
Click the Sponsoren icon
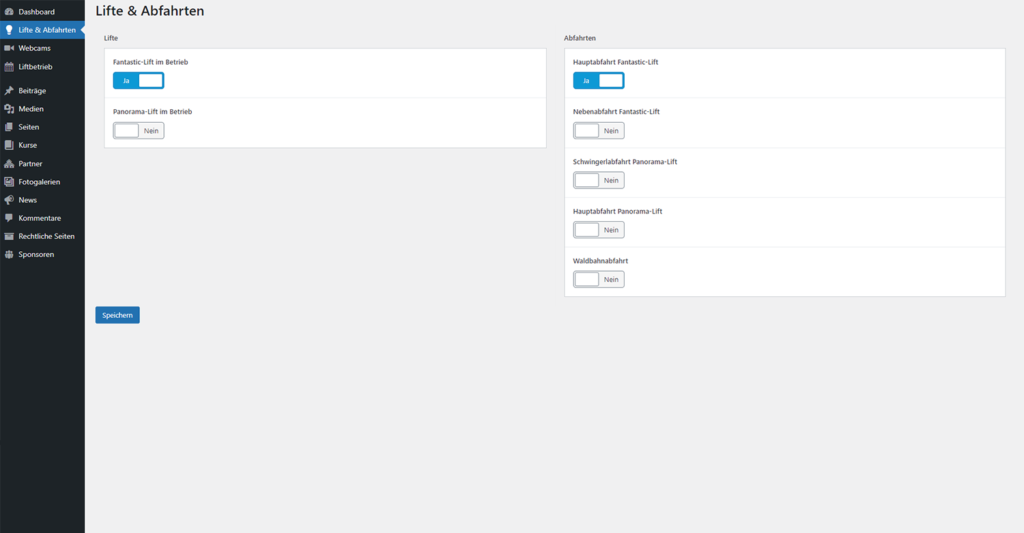pos(9,255)
